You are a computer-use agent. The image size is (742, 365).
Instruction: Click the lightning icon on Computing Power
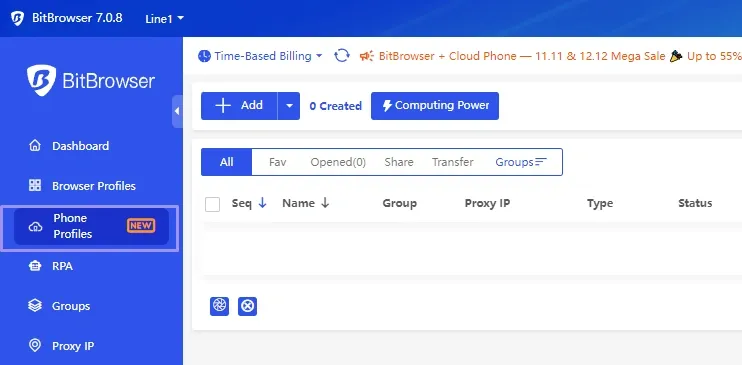point(387,106)
